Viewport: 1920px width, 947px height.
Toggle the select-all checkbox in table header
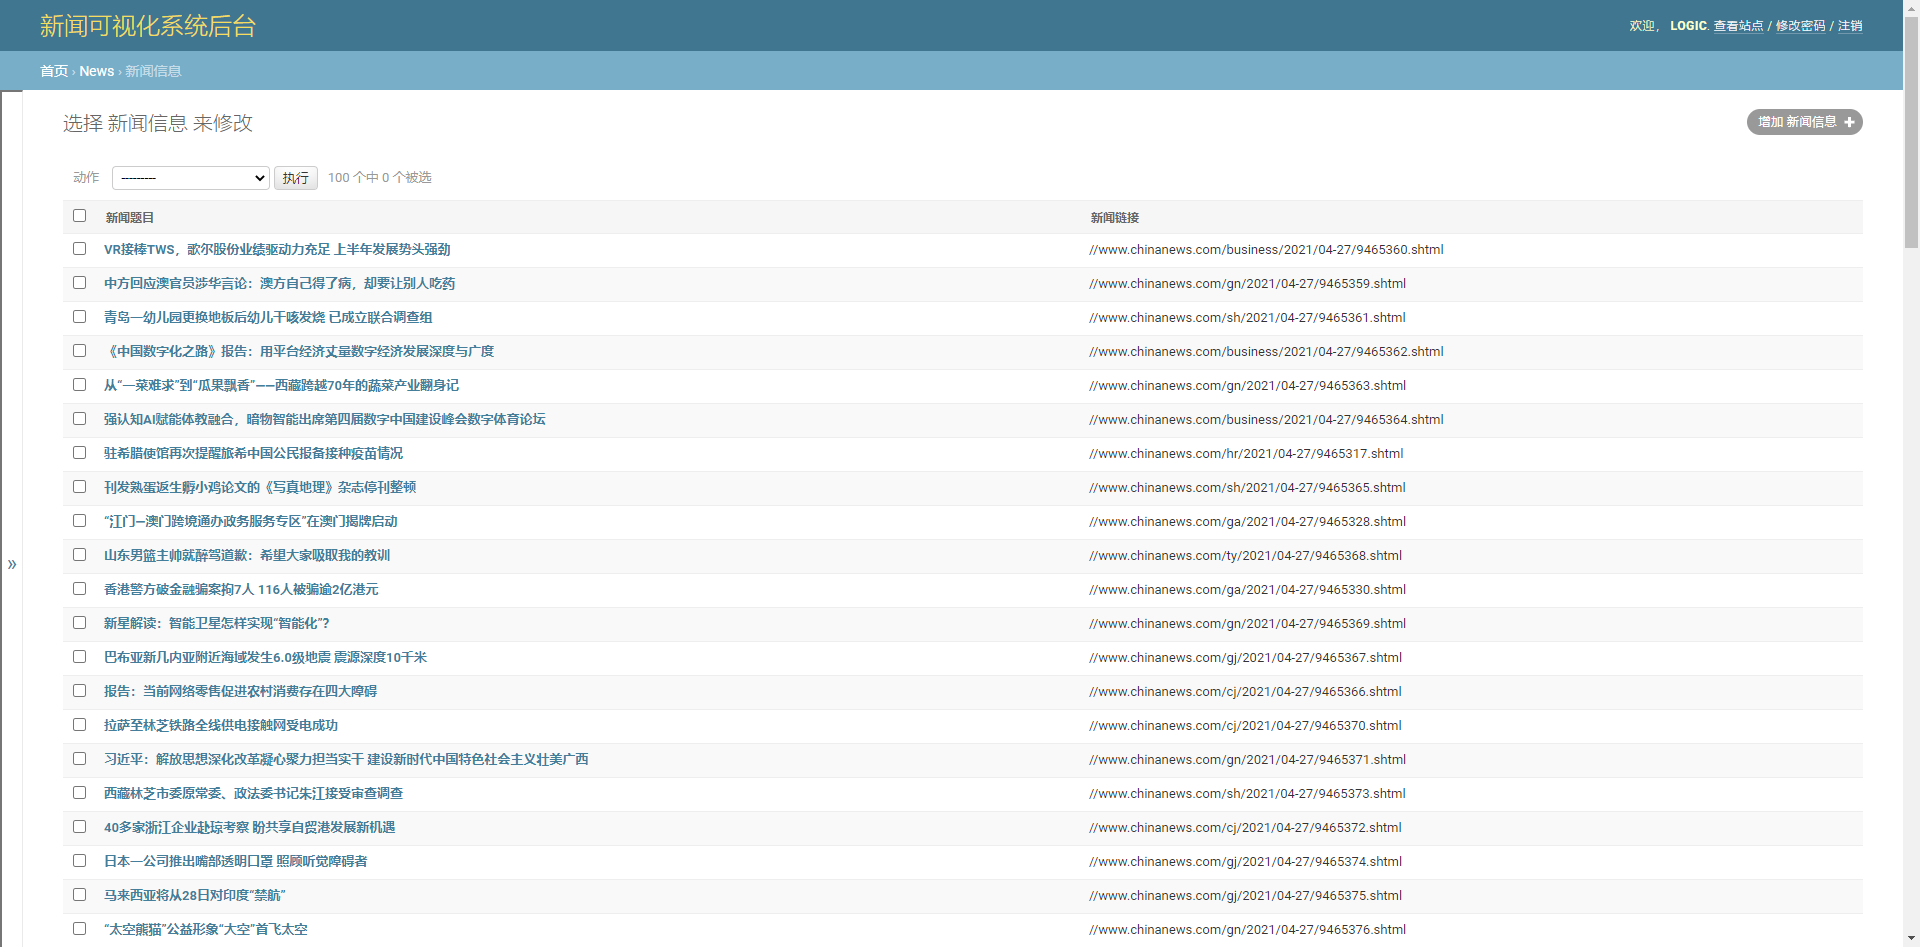[80, 216]
